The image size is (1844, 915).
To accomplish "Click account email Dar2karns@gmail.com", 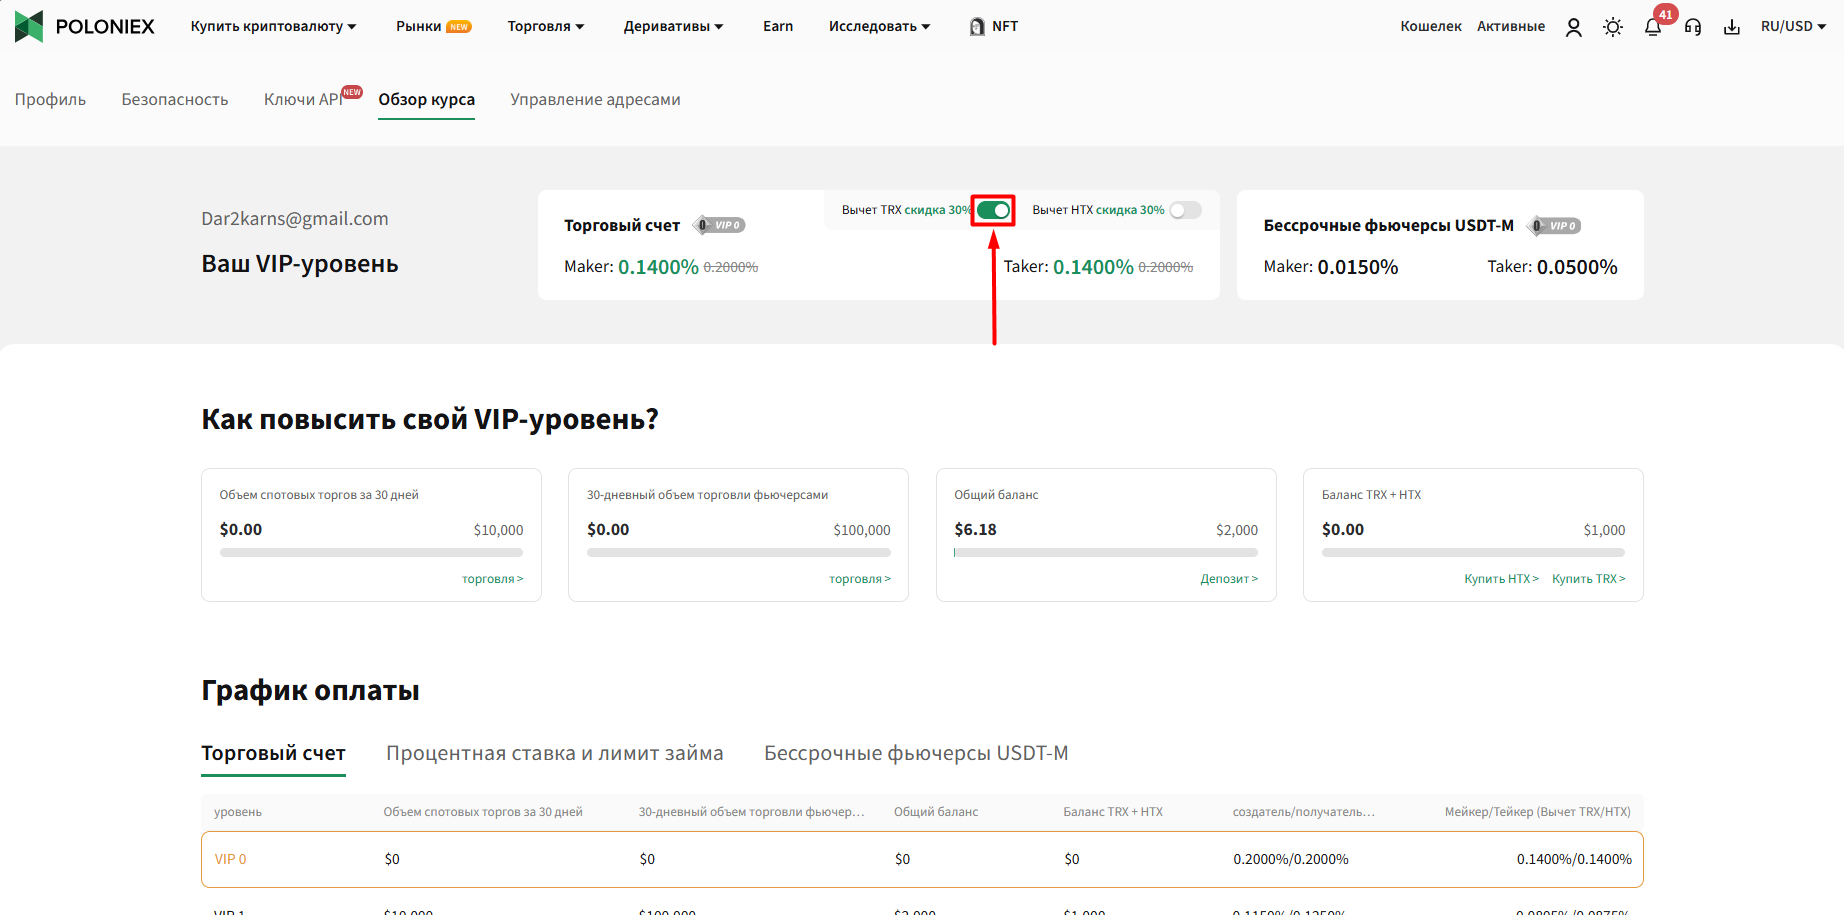I will (295, 219).
